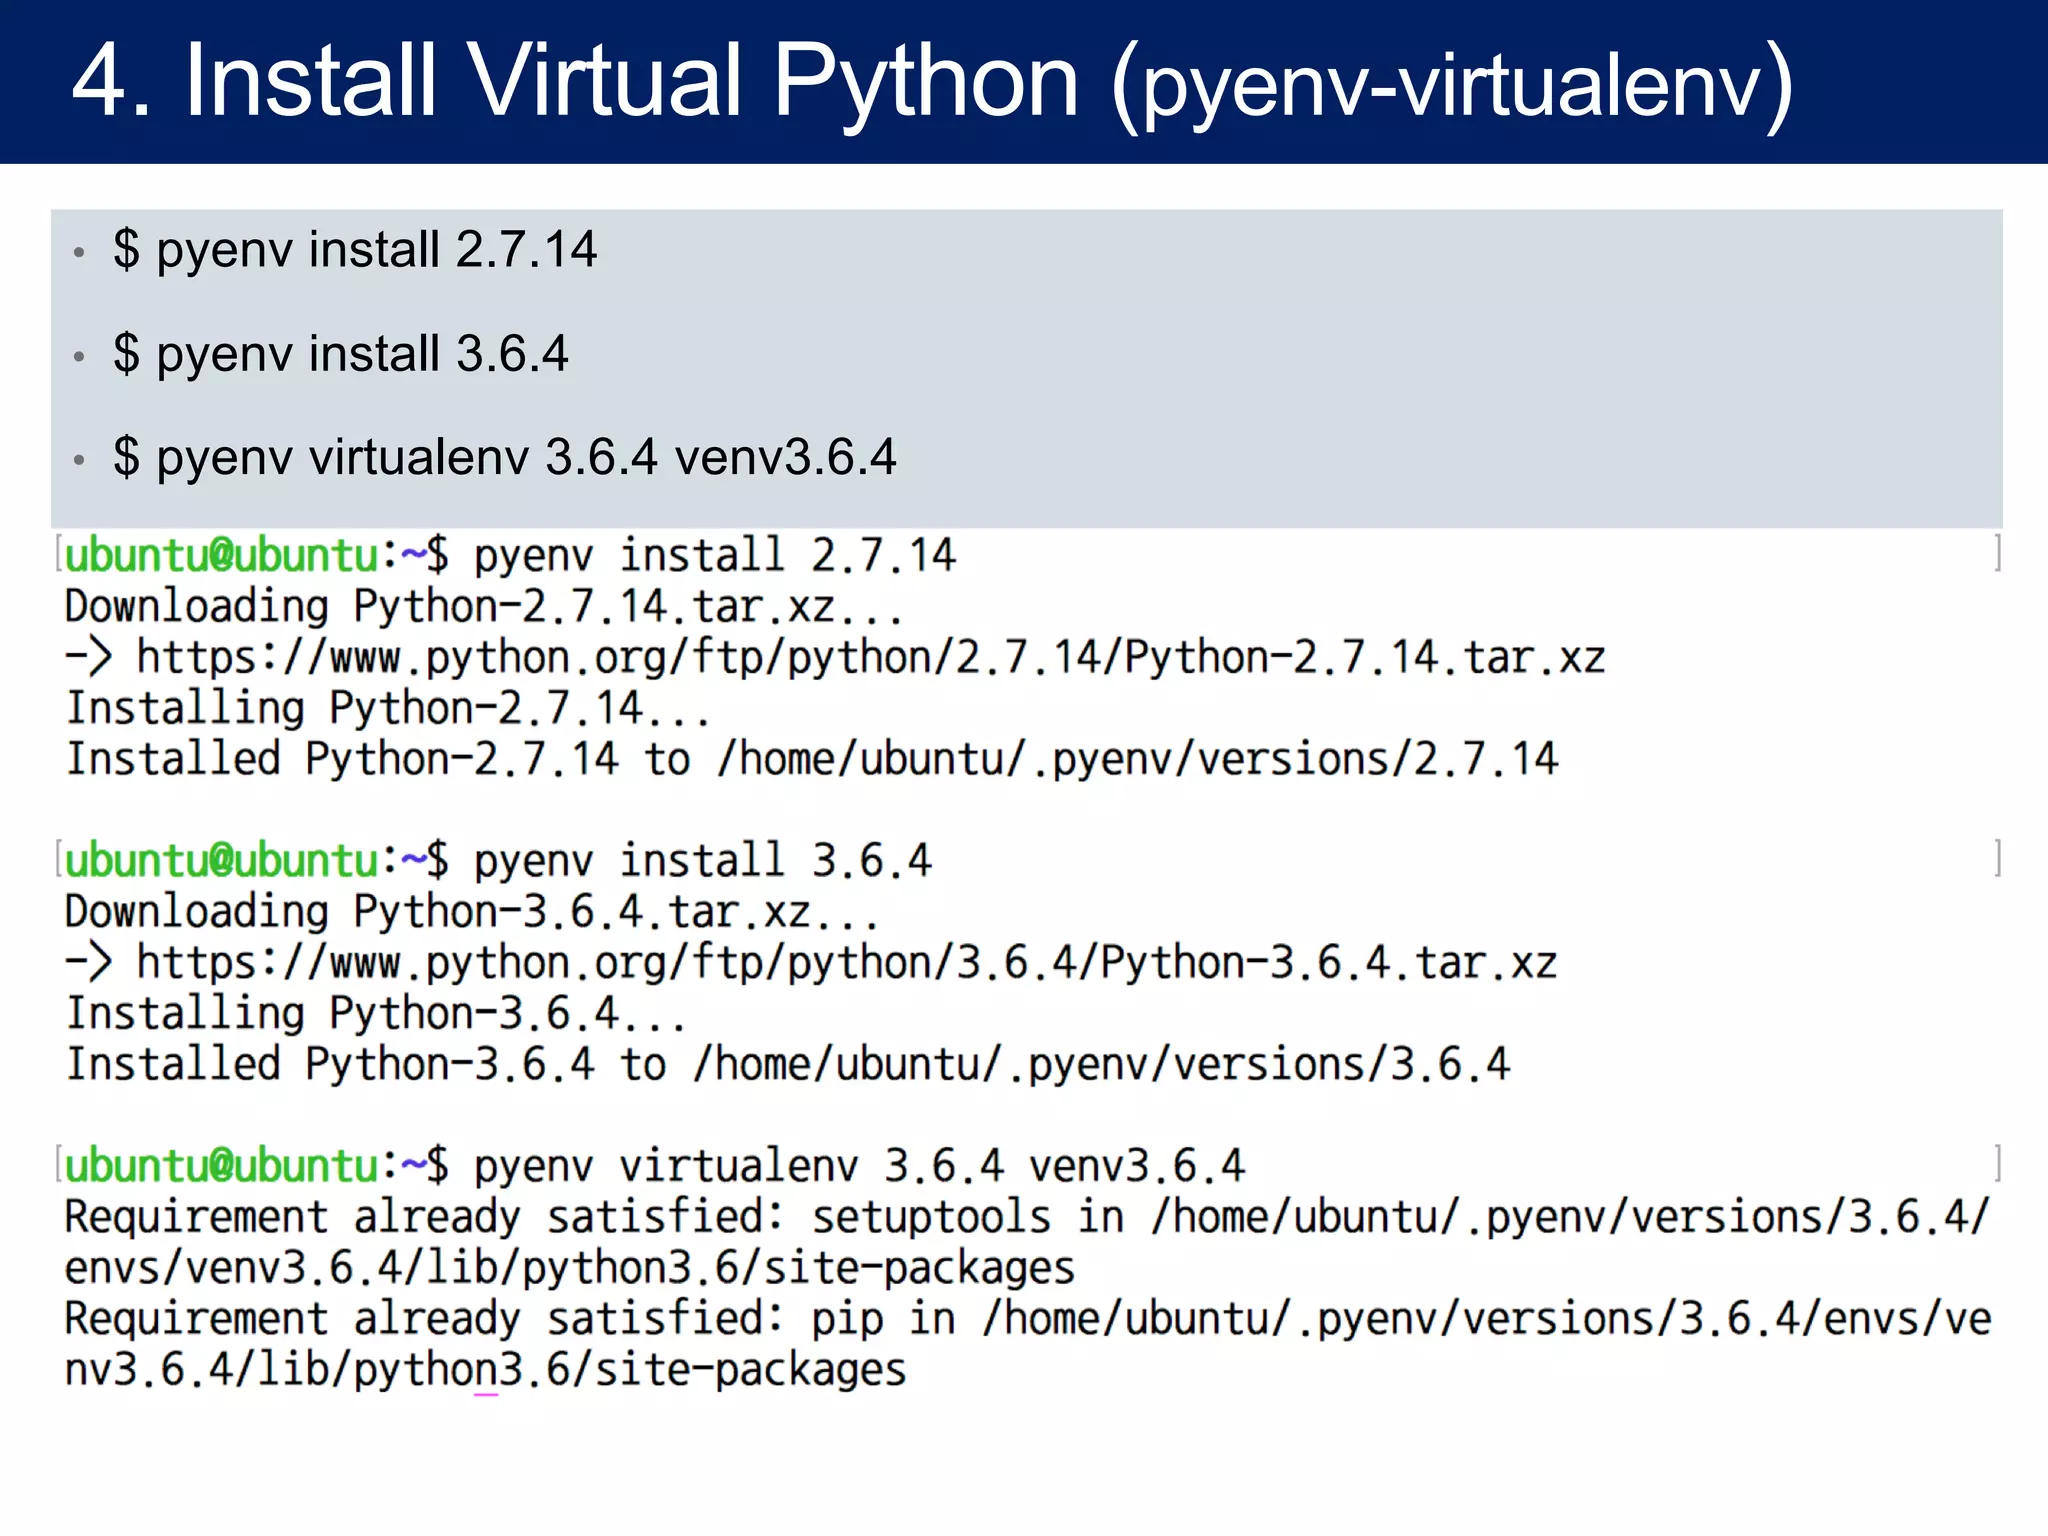Click first green ubuntu@ubuntu terminal prompt

point(222,555)
